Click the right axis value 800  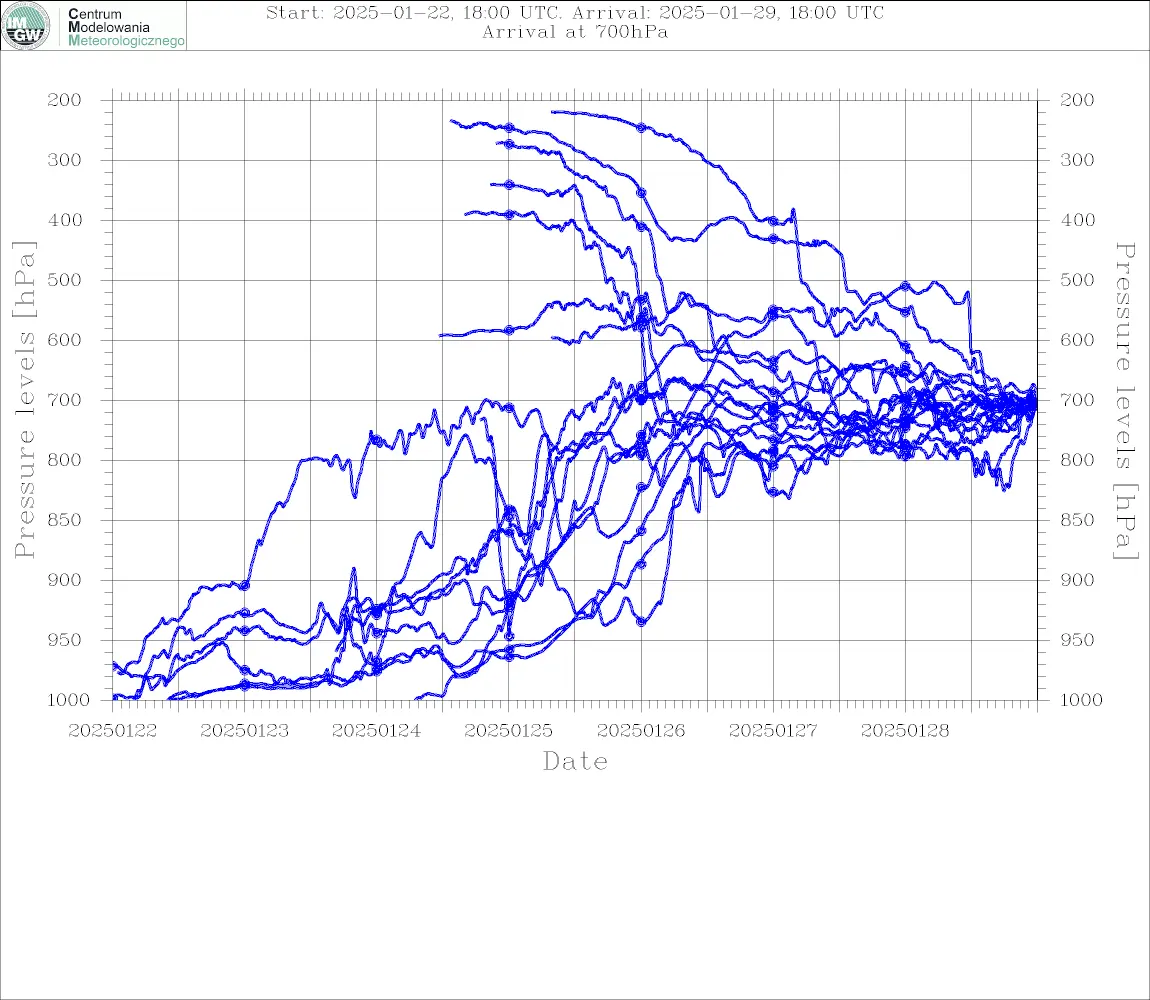pyautogui.click(x=1077, y=460)
